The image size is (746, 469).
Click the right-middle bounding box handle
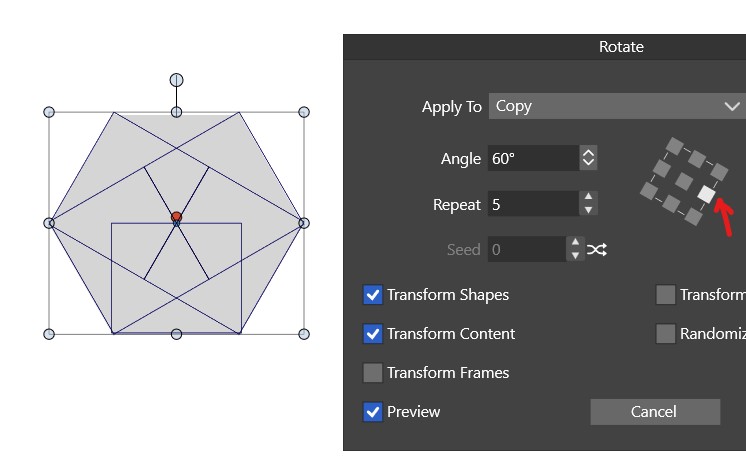(x=304, y=223)
